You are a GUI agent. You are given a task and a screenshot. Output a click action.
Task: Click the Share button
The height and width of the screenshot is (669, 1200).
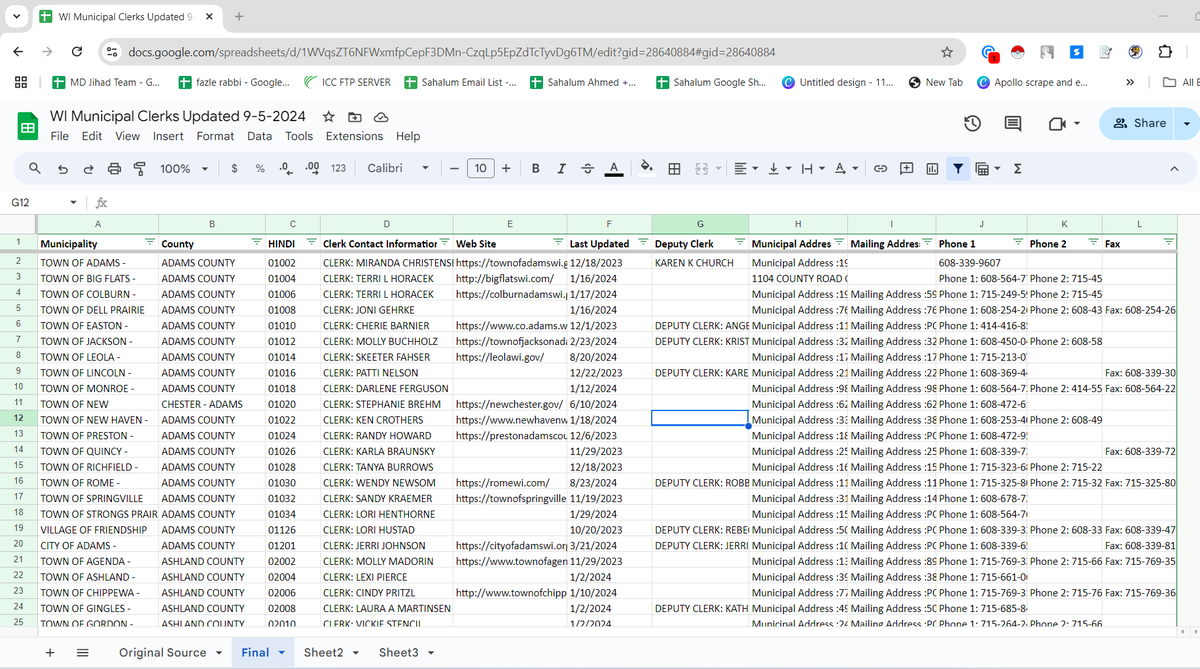1138,123
